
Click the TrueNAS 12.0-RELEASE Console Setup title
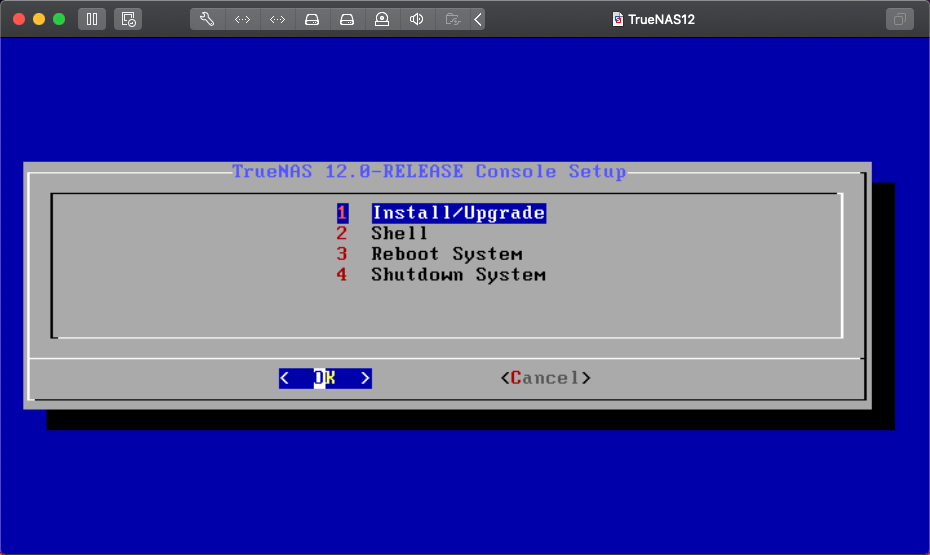click(x=429, y=171)
